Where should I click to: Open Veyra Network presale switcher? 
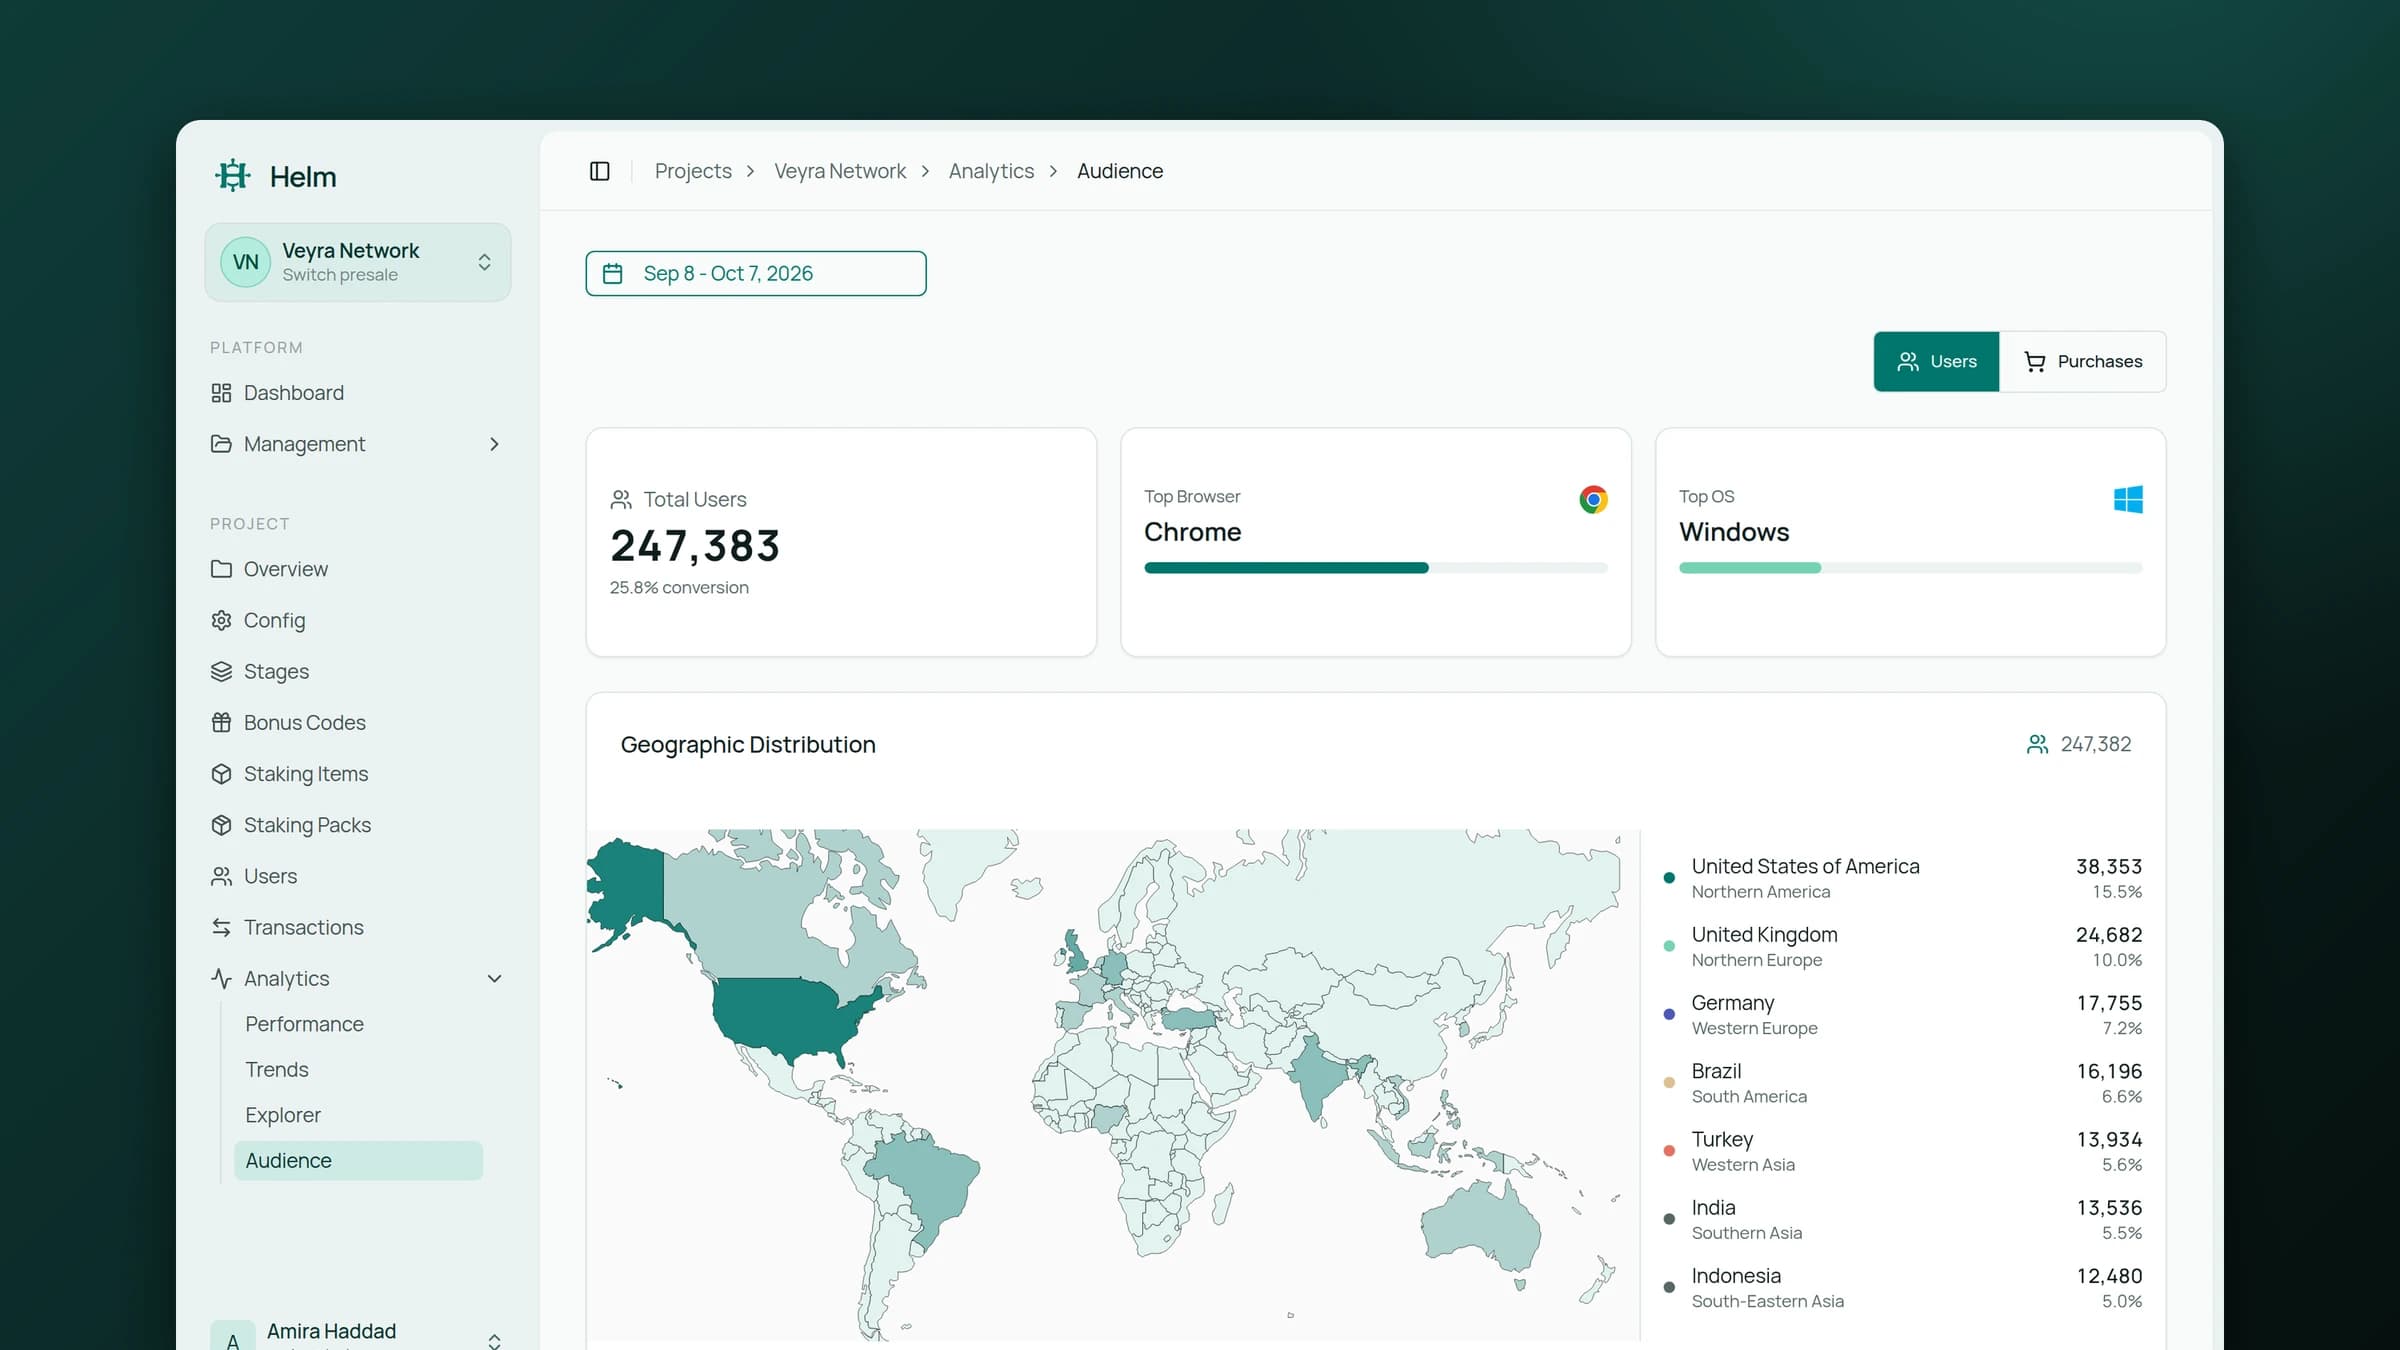358,262
